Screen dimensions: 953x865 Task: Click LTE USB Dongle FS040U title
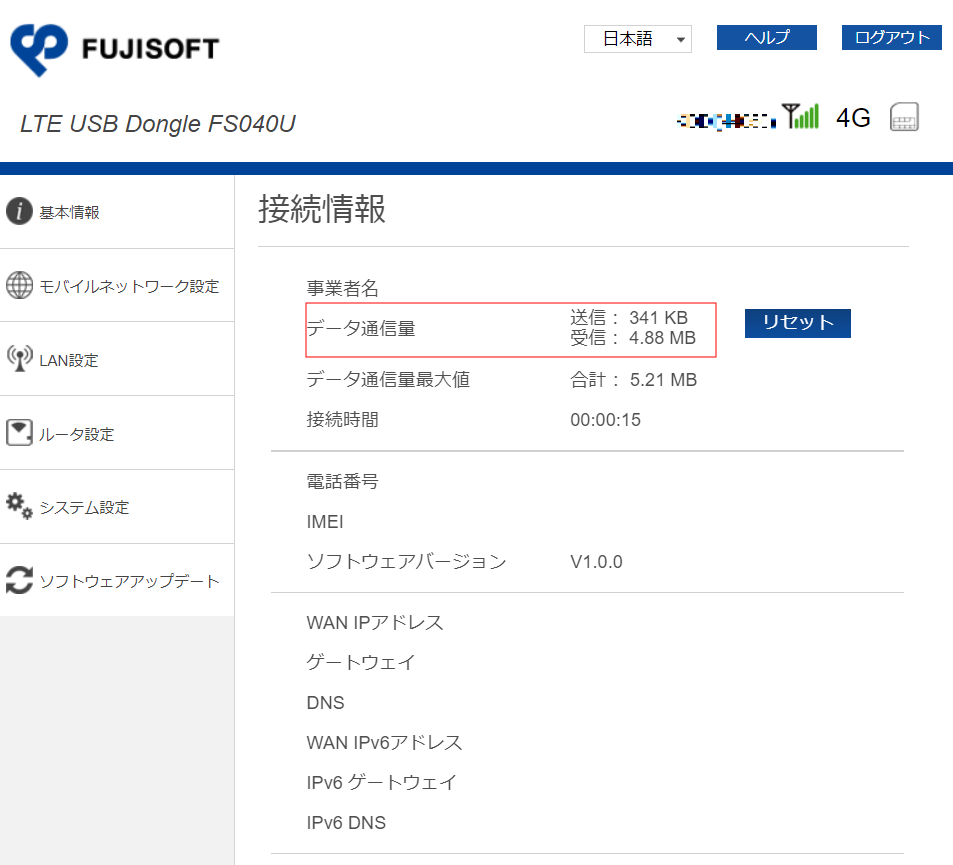(x=158, y=124)
